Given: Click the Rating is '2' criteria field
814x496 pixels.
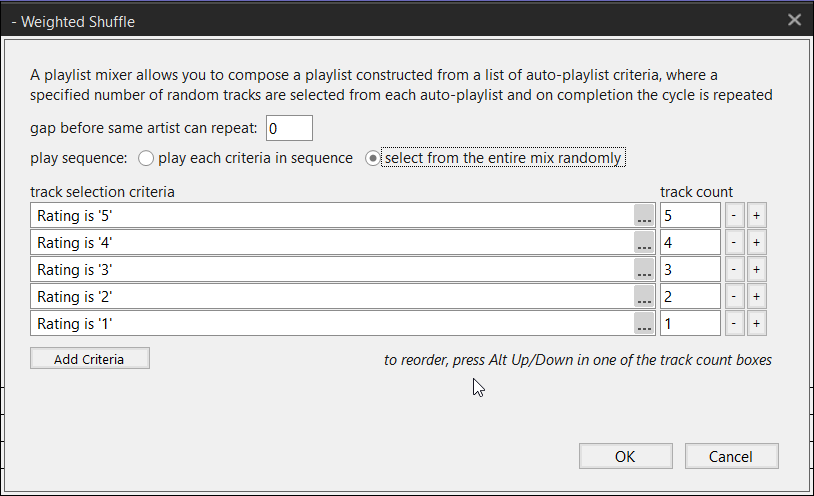Looking at the screenshot, I should click(x=330, y=297).
